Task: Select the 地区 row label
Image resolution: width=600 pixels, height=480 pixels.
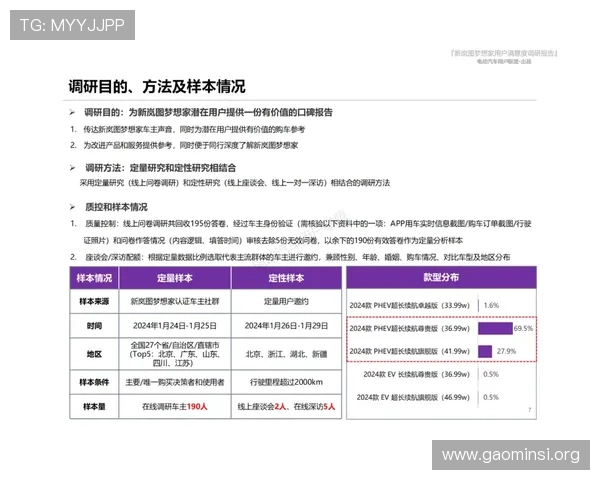Action: [94, 354]
